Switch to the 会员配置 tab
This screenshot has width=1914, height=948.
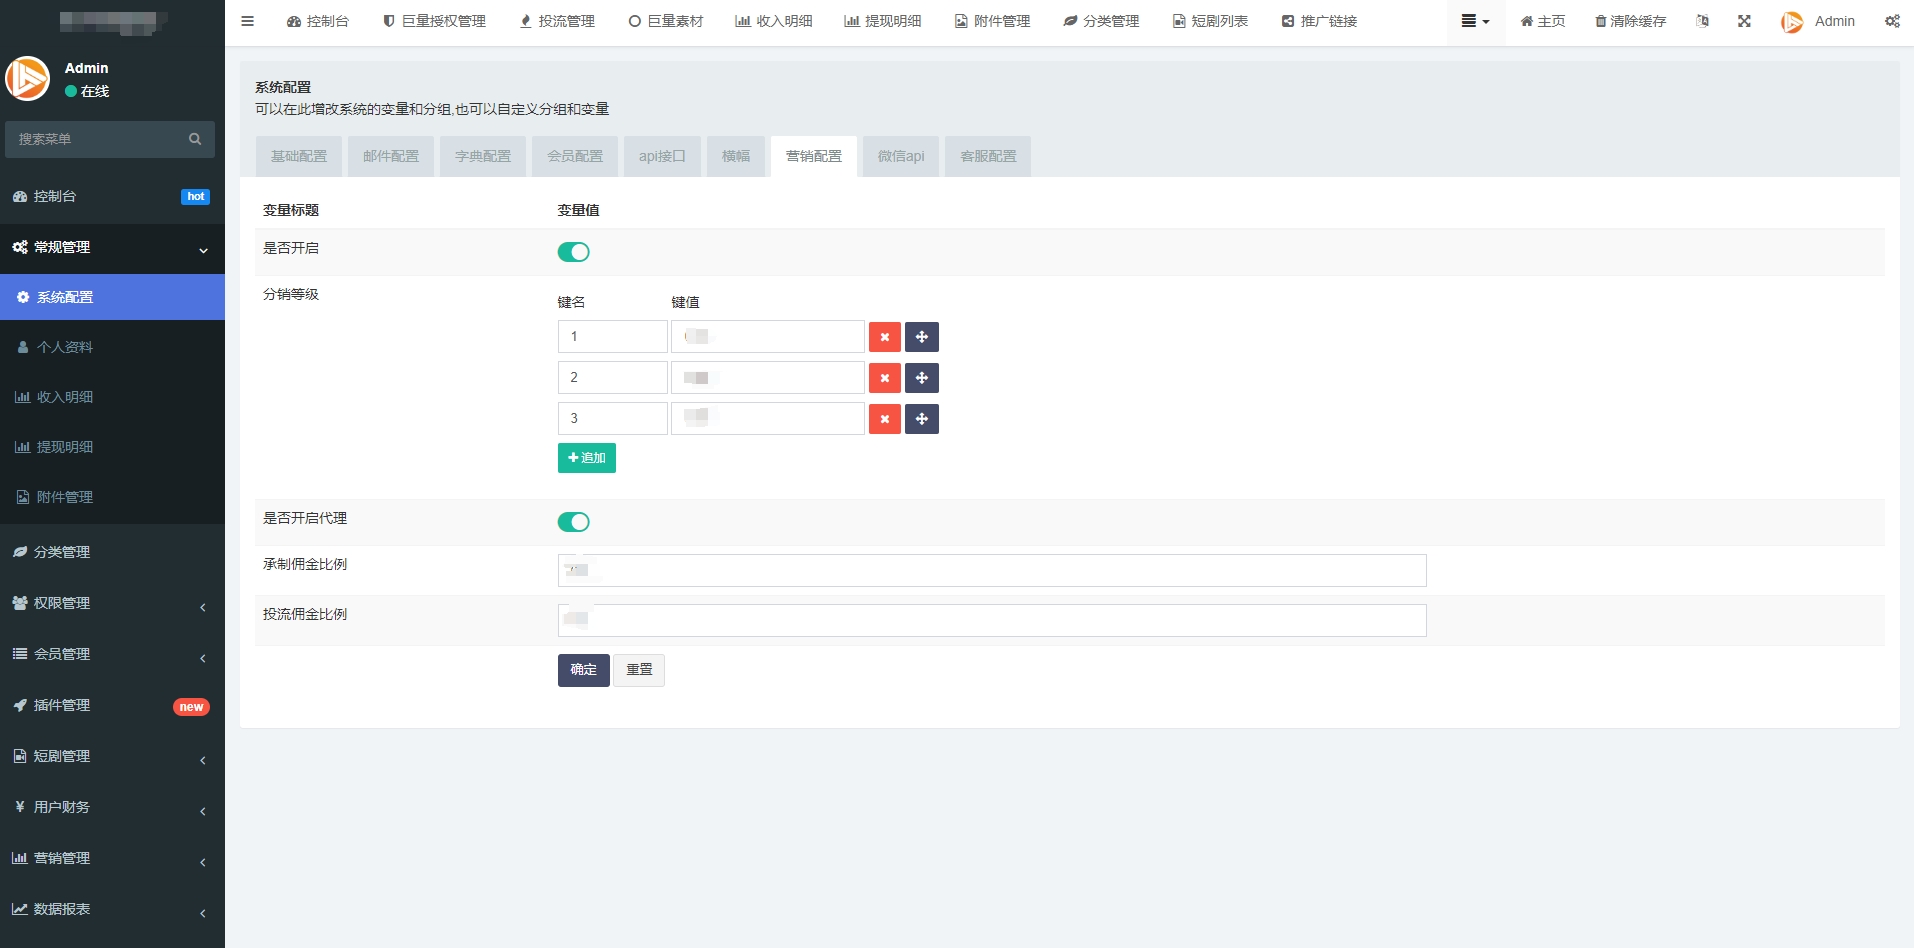tap(575, 156)
